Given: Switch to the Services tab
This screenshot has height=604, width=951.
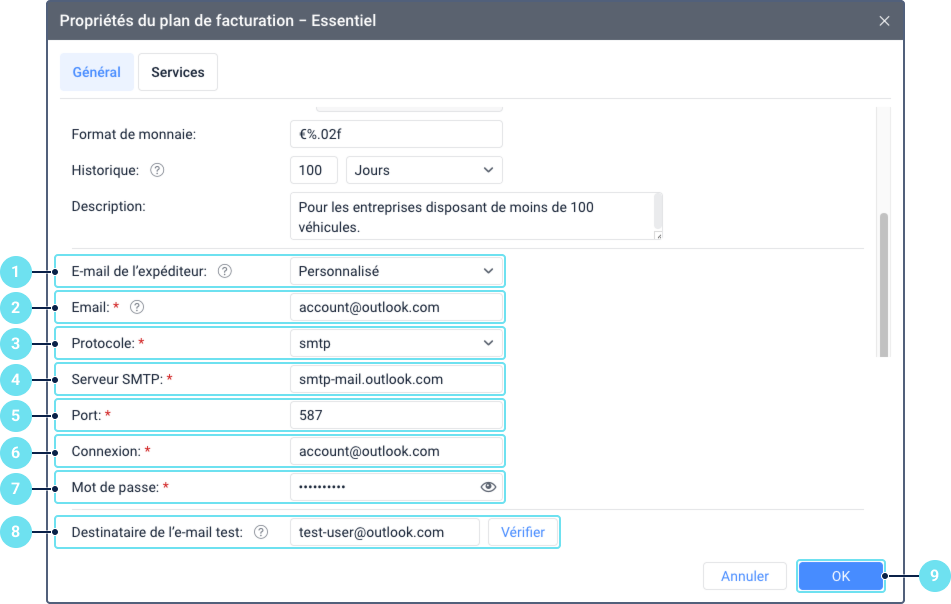Looking at the screenshot, I should coord(178,73).
